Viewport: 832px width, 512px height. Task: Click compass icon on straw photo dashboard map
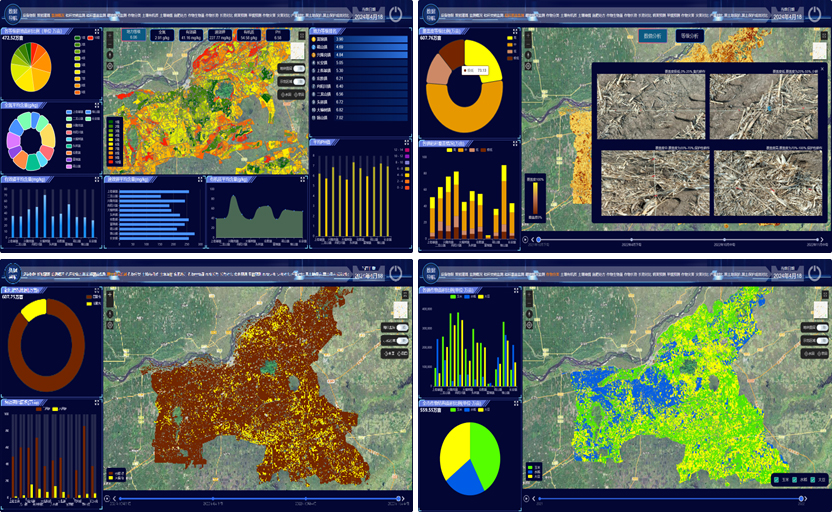pos(528,55)
